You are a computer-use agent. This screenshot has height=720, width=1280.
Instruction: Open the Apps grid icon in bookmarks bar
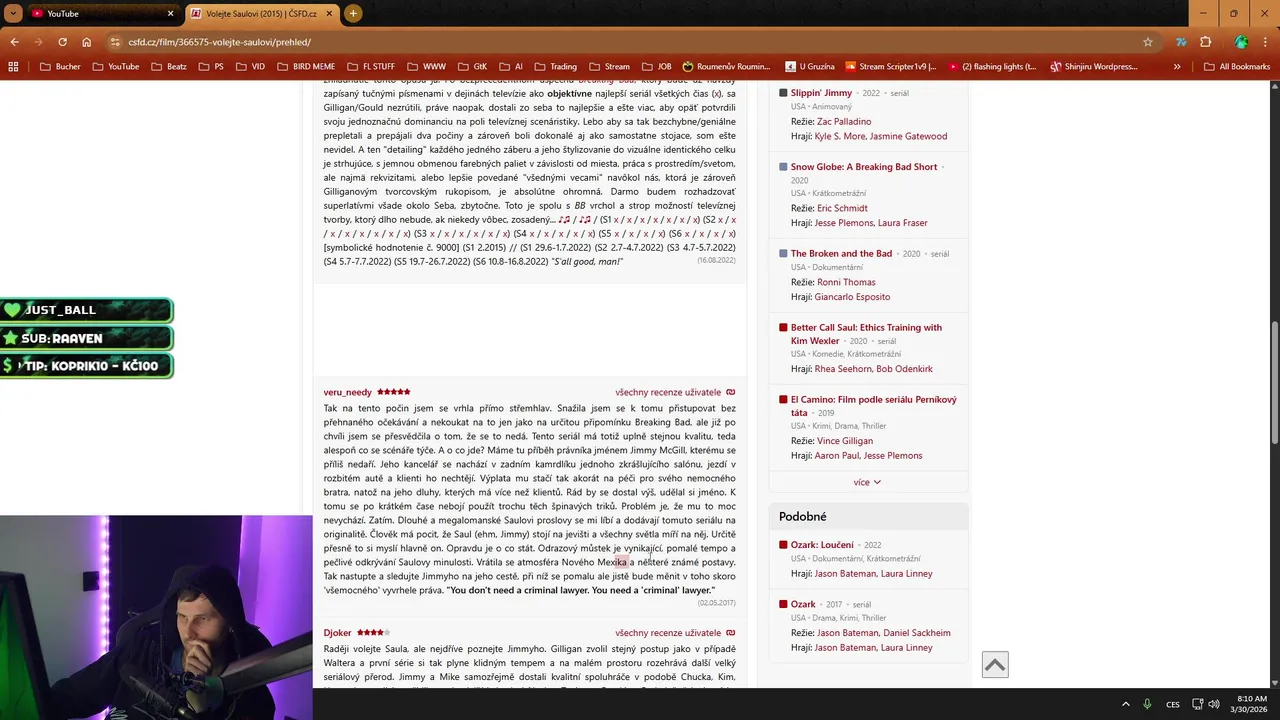click(13, 67)
